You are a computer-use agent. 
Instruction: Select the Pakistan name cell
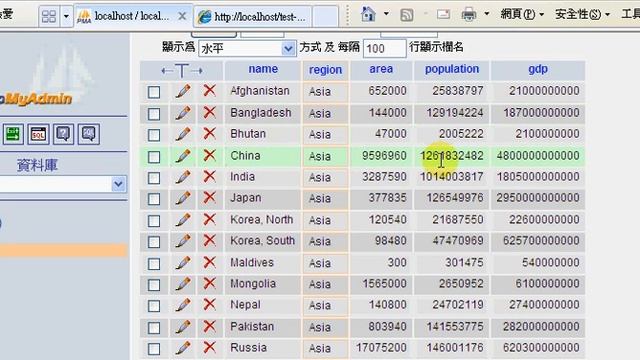click(262, 327)
